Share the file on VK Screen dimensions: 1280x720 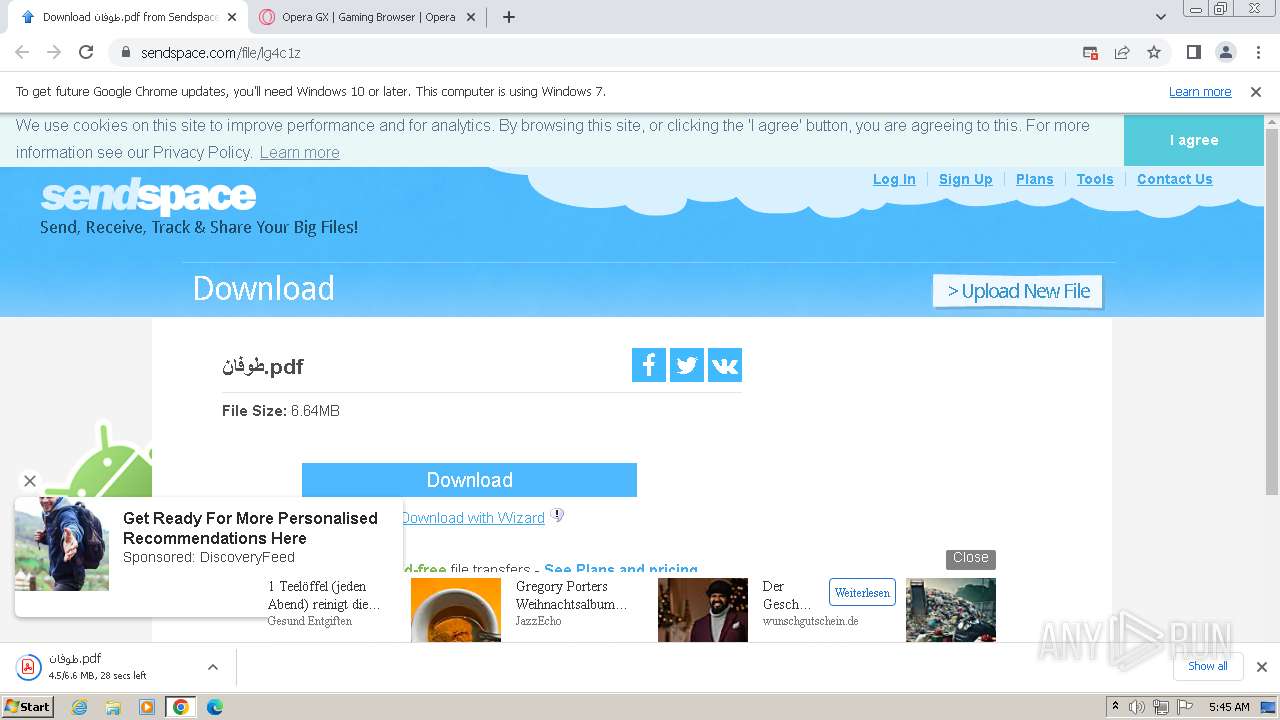point(725,365)
